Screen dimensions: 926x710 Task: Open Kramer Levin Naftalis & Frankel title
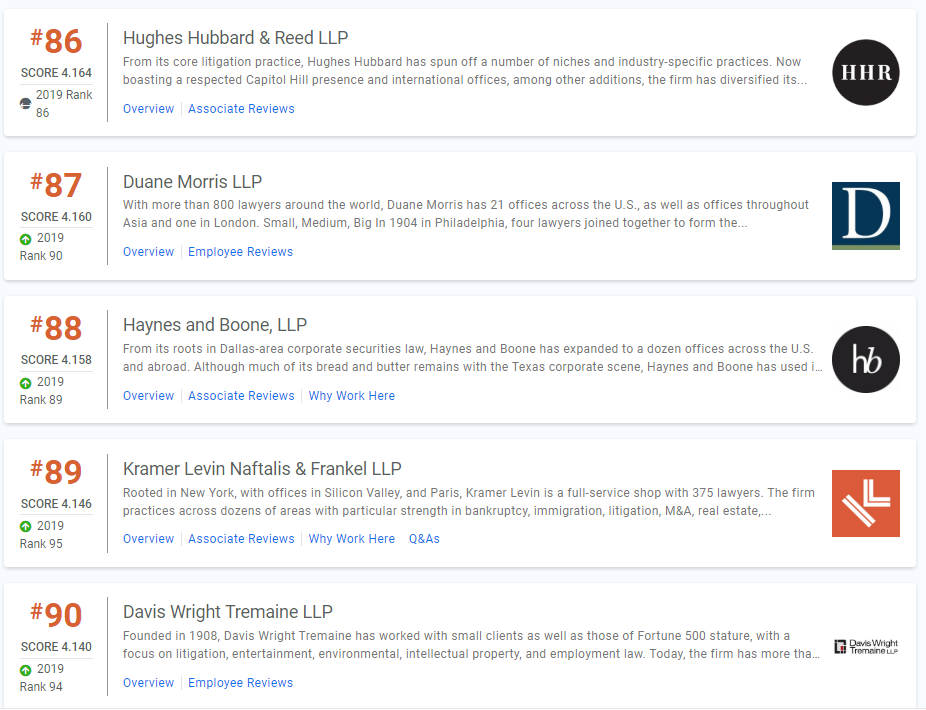(x=262, y=468)
